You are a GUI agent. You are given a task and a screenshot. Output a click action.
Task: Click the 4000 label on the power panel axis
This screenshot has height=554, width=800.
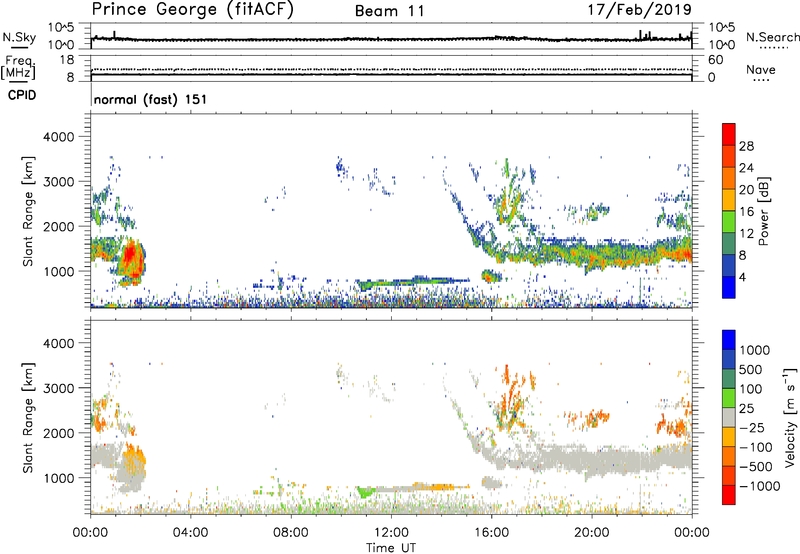(x=58, y=137)
